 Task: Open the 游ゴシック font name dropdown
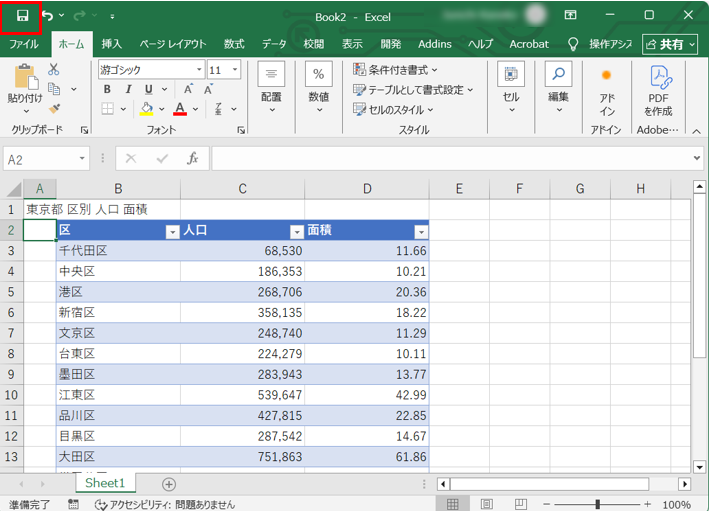pyautogui.click(x=199, y=70)
